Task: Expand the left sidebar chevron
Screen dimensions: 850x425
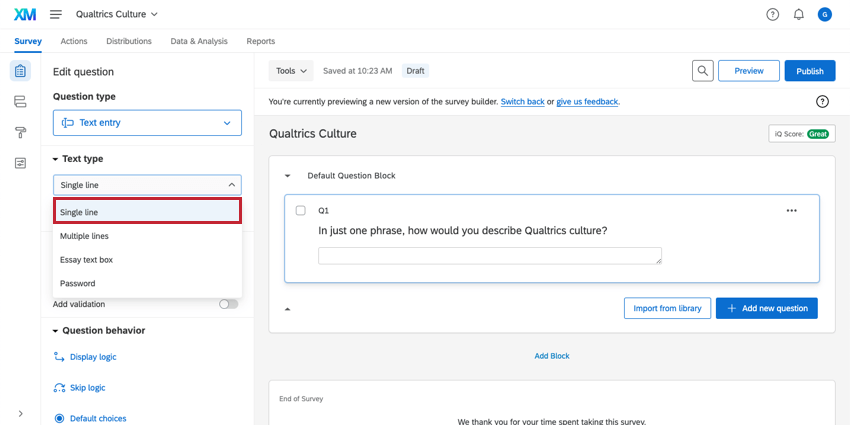Action: 21,414
